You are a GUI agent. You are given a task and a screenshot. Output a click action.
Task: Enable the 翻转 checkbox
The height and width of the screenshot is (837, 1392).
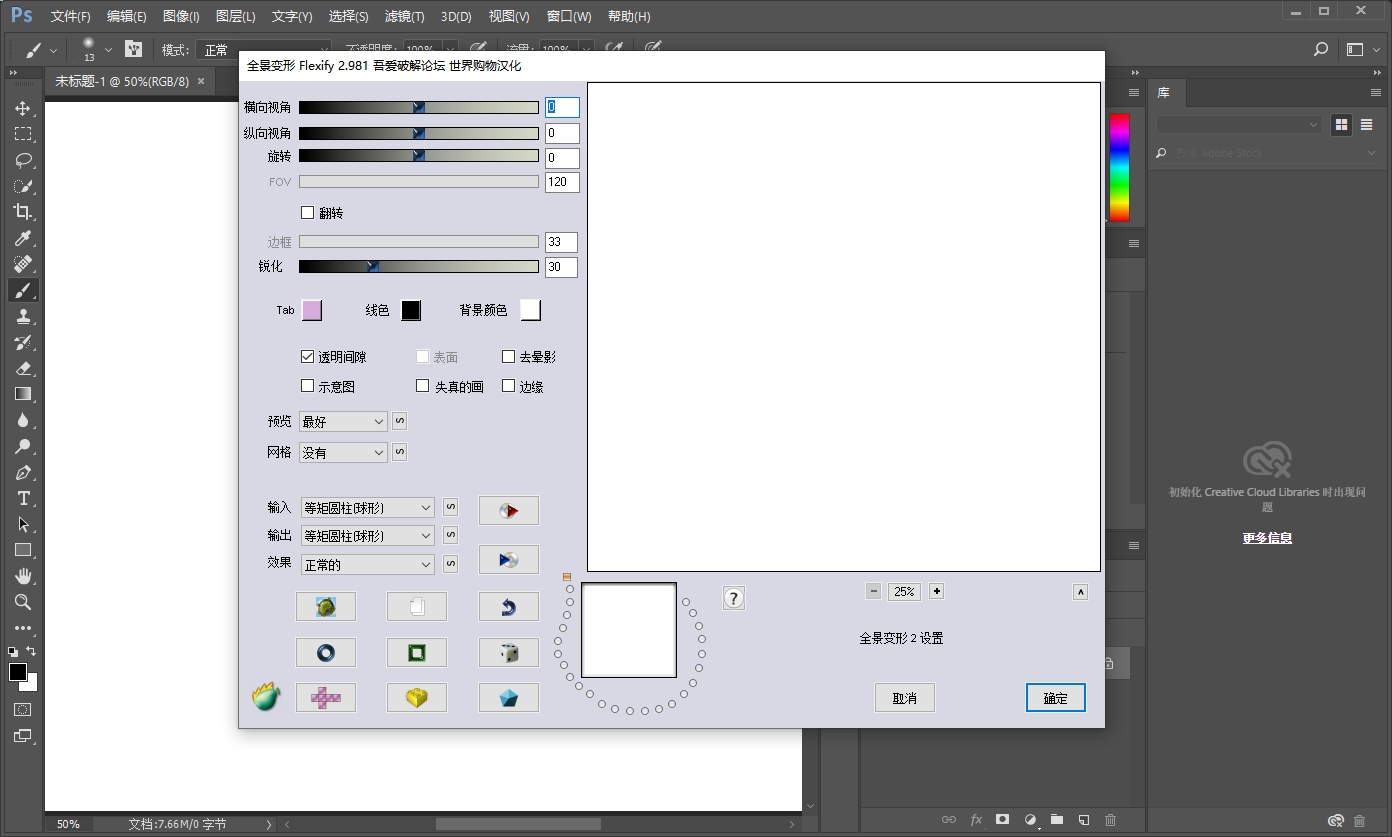tap(308, 213)
